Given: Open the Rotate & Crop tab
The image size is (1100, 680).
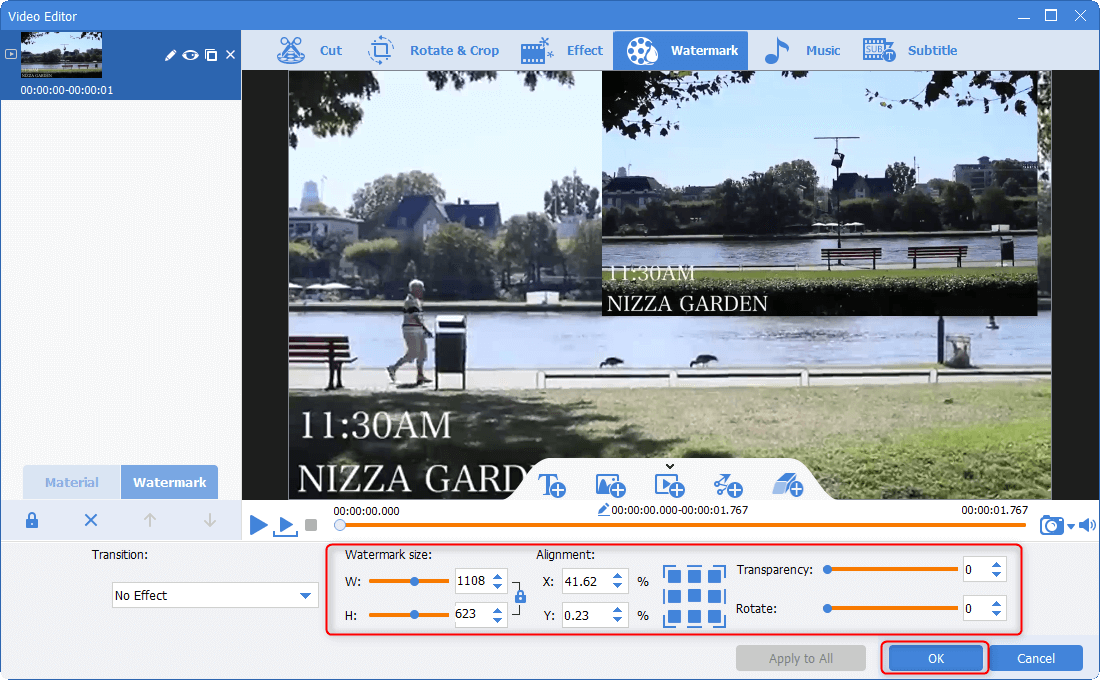Looking at the screenshot, I should [x=434, y=51].
